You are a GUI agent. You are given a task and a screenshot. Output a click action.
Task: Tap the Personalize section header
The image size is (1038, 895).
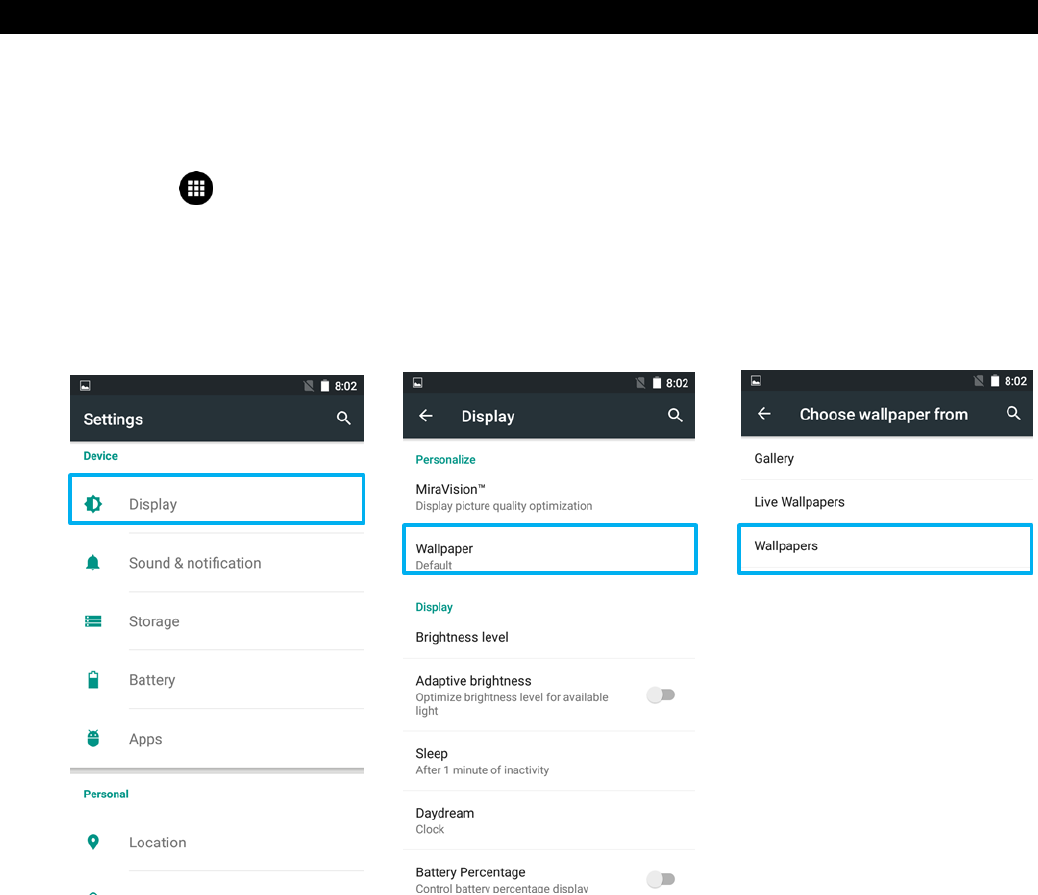(x=445, y=459)
